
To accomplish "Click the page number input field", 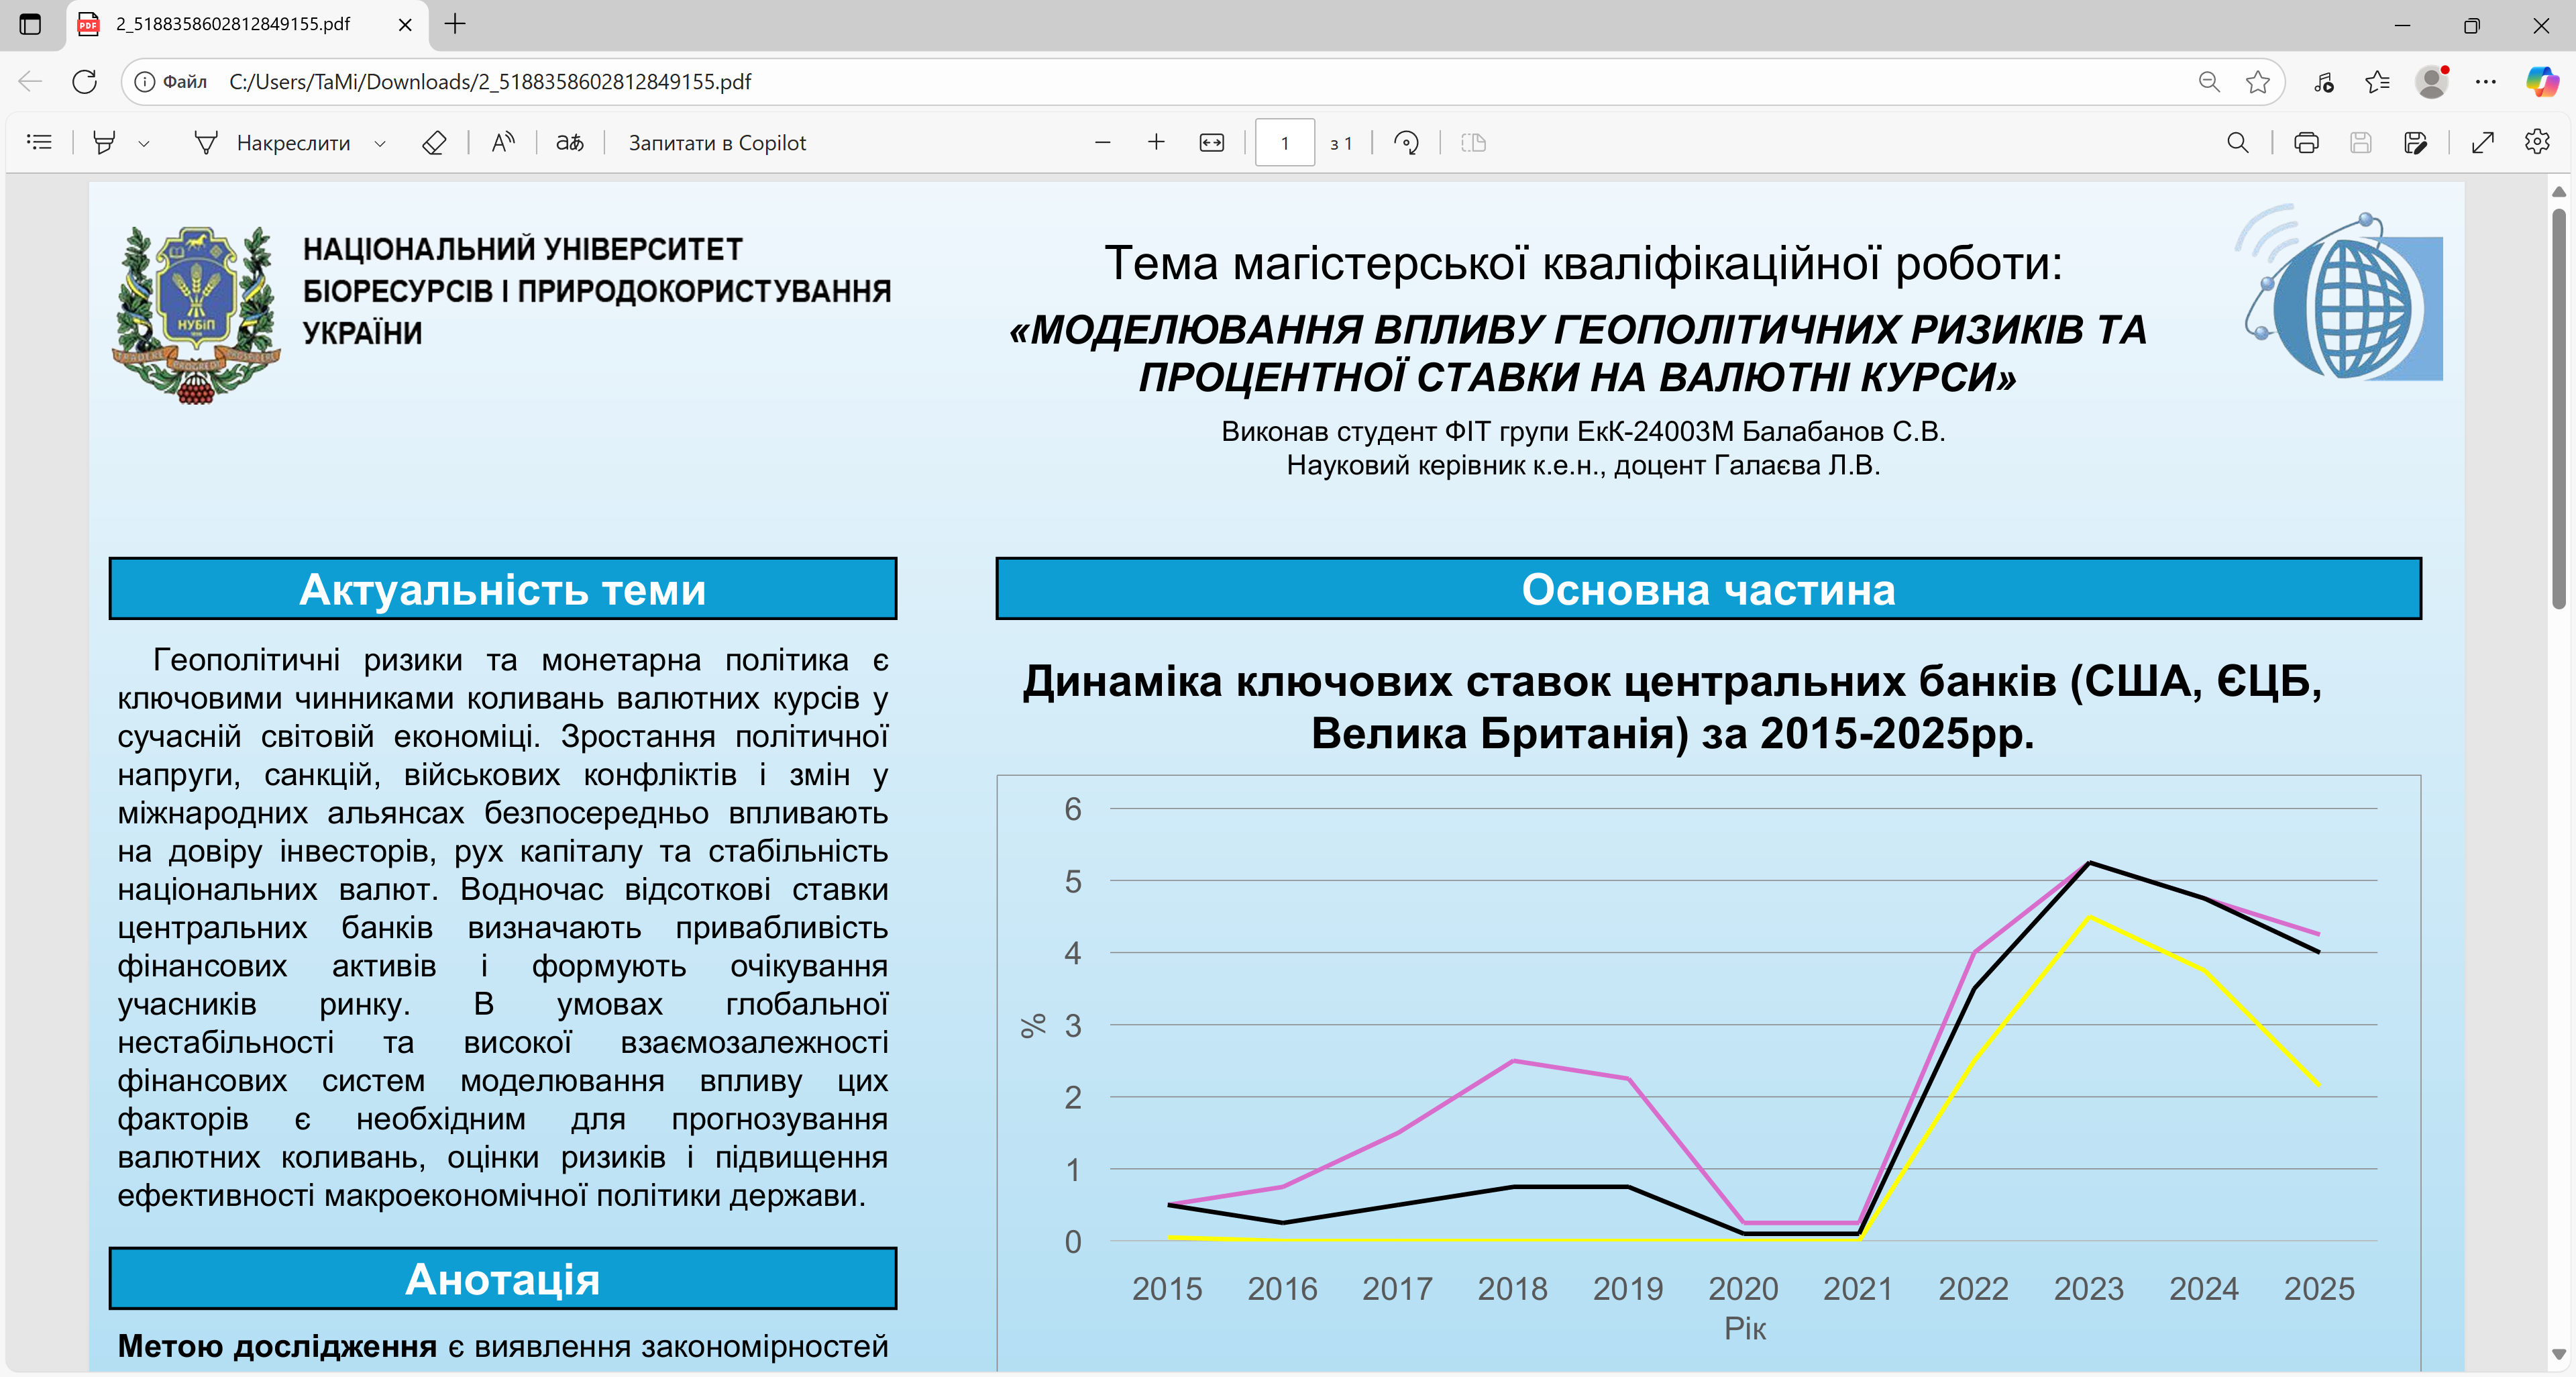I will click(x=1285, y=143).
